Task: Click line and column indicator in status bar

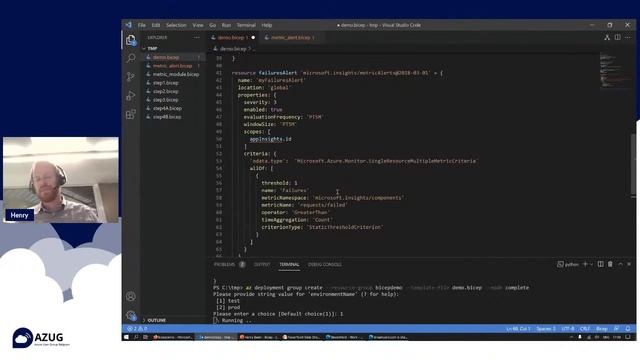Action: [x=518, y=329]
